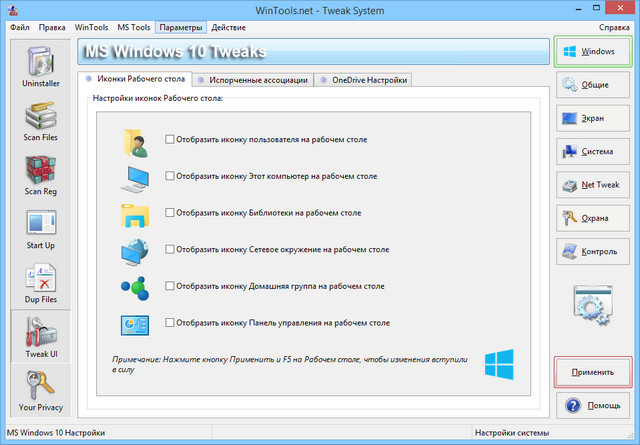Open the MS Tools menu

click(134, 27)
